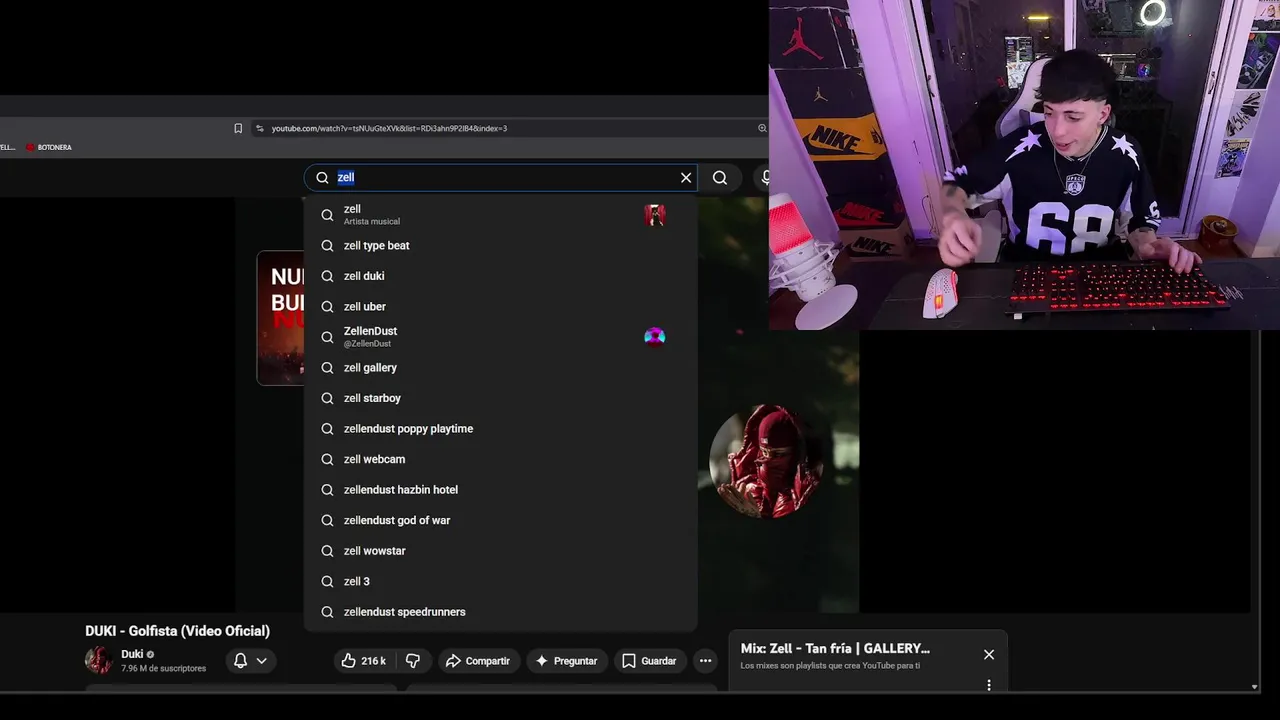Click the Preguntar button
Screen dimensions: 1280x720
(566, 661)
